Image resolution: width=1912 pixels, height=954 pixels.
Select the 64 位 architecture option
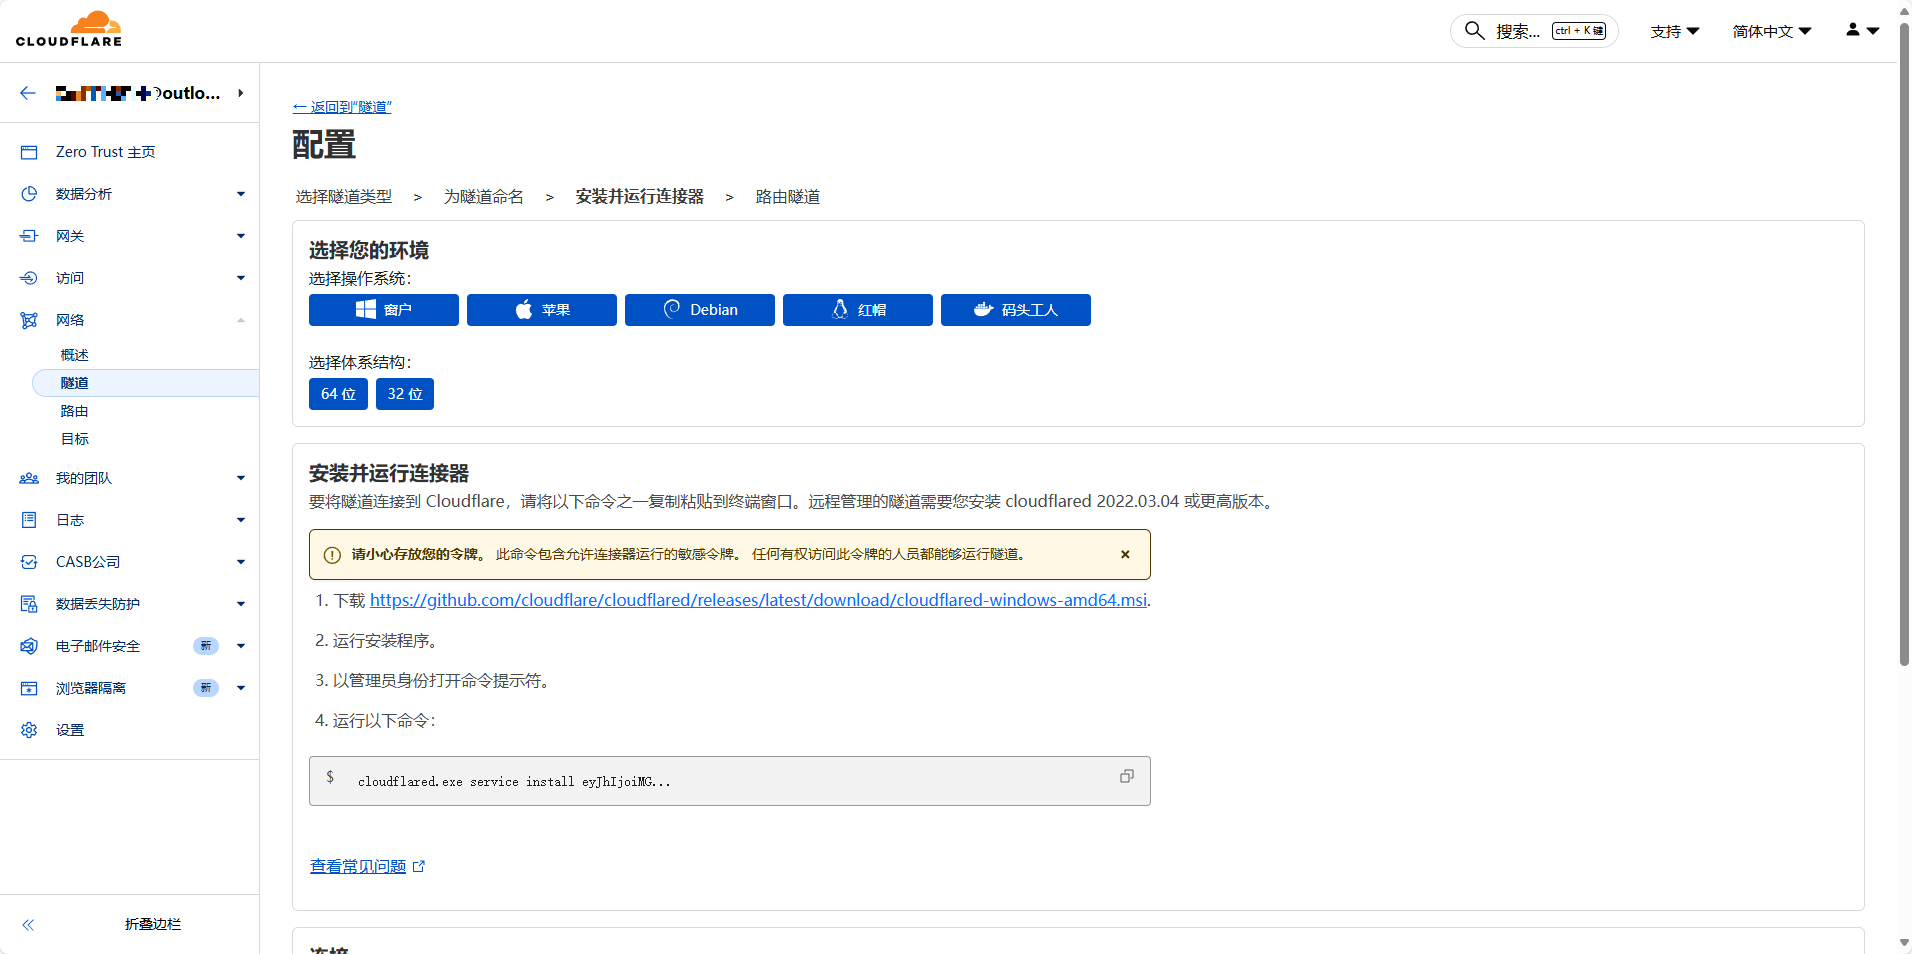pos(338,394)
